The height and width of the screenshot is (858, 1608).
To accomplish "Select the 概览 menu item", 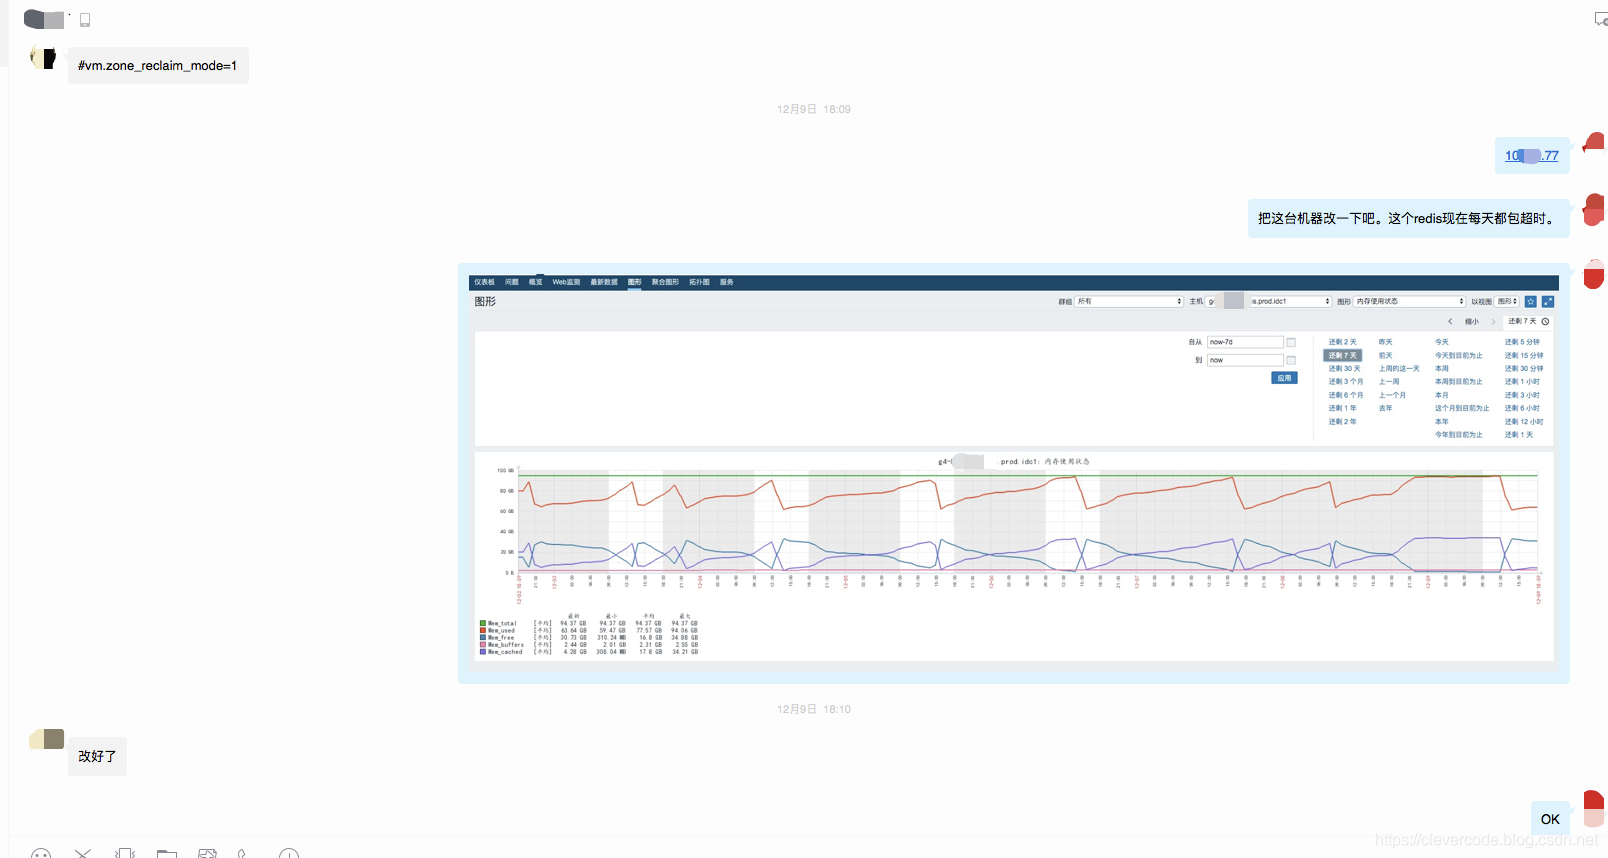I will (536, 282).
